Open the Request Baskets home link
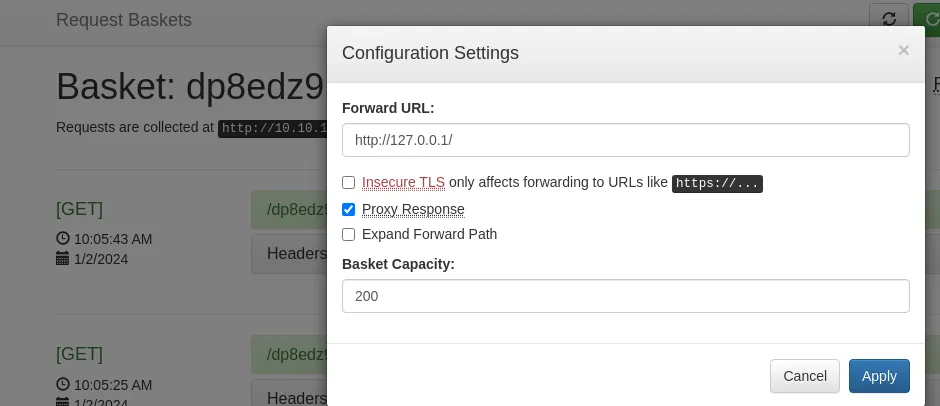Screen dimensions: 940x406 tap(124, 20)
